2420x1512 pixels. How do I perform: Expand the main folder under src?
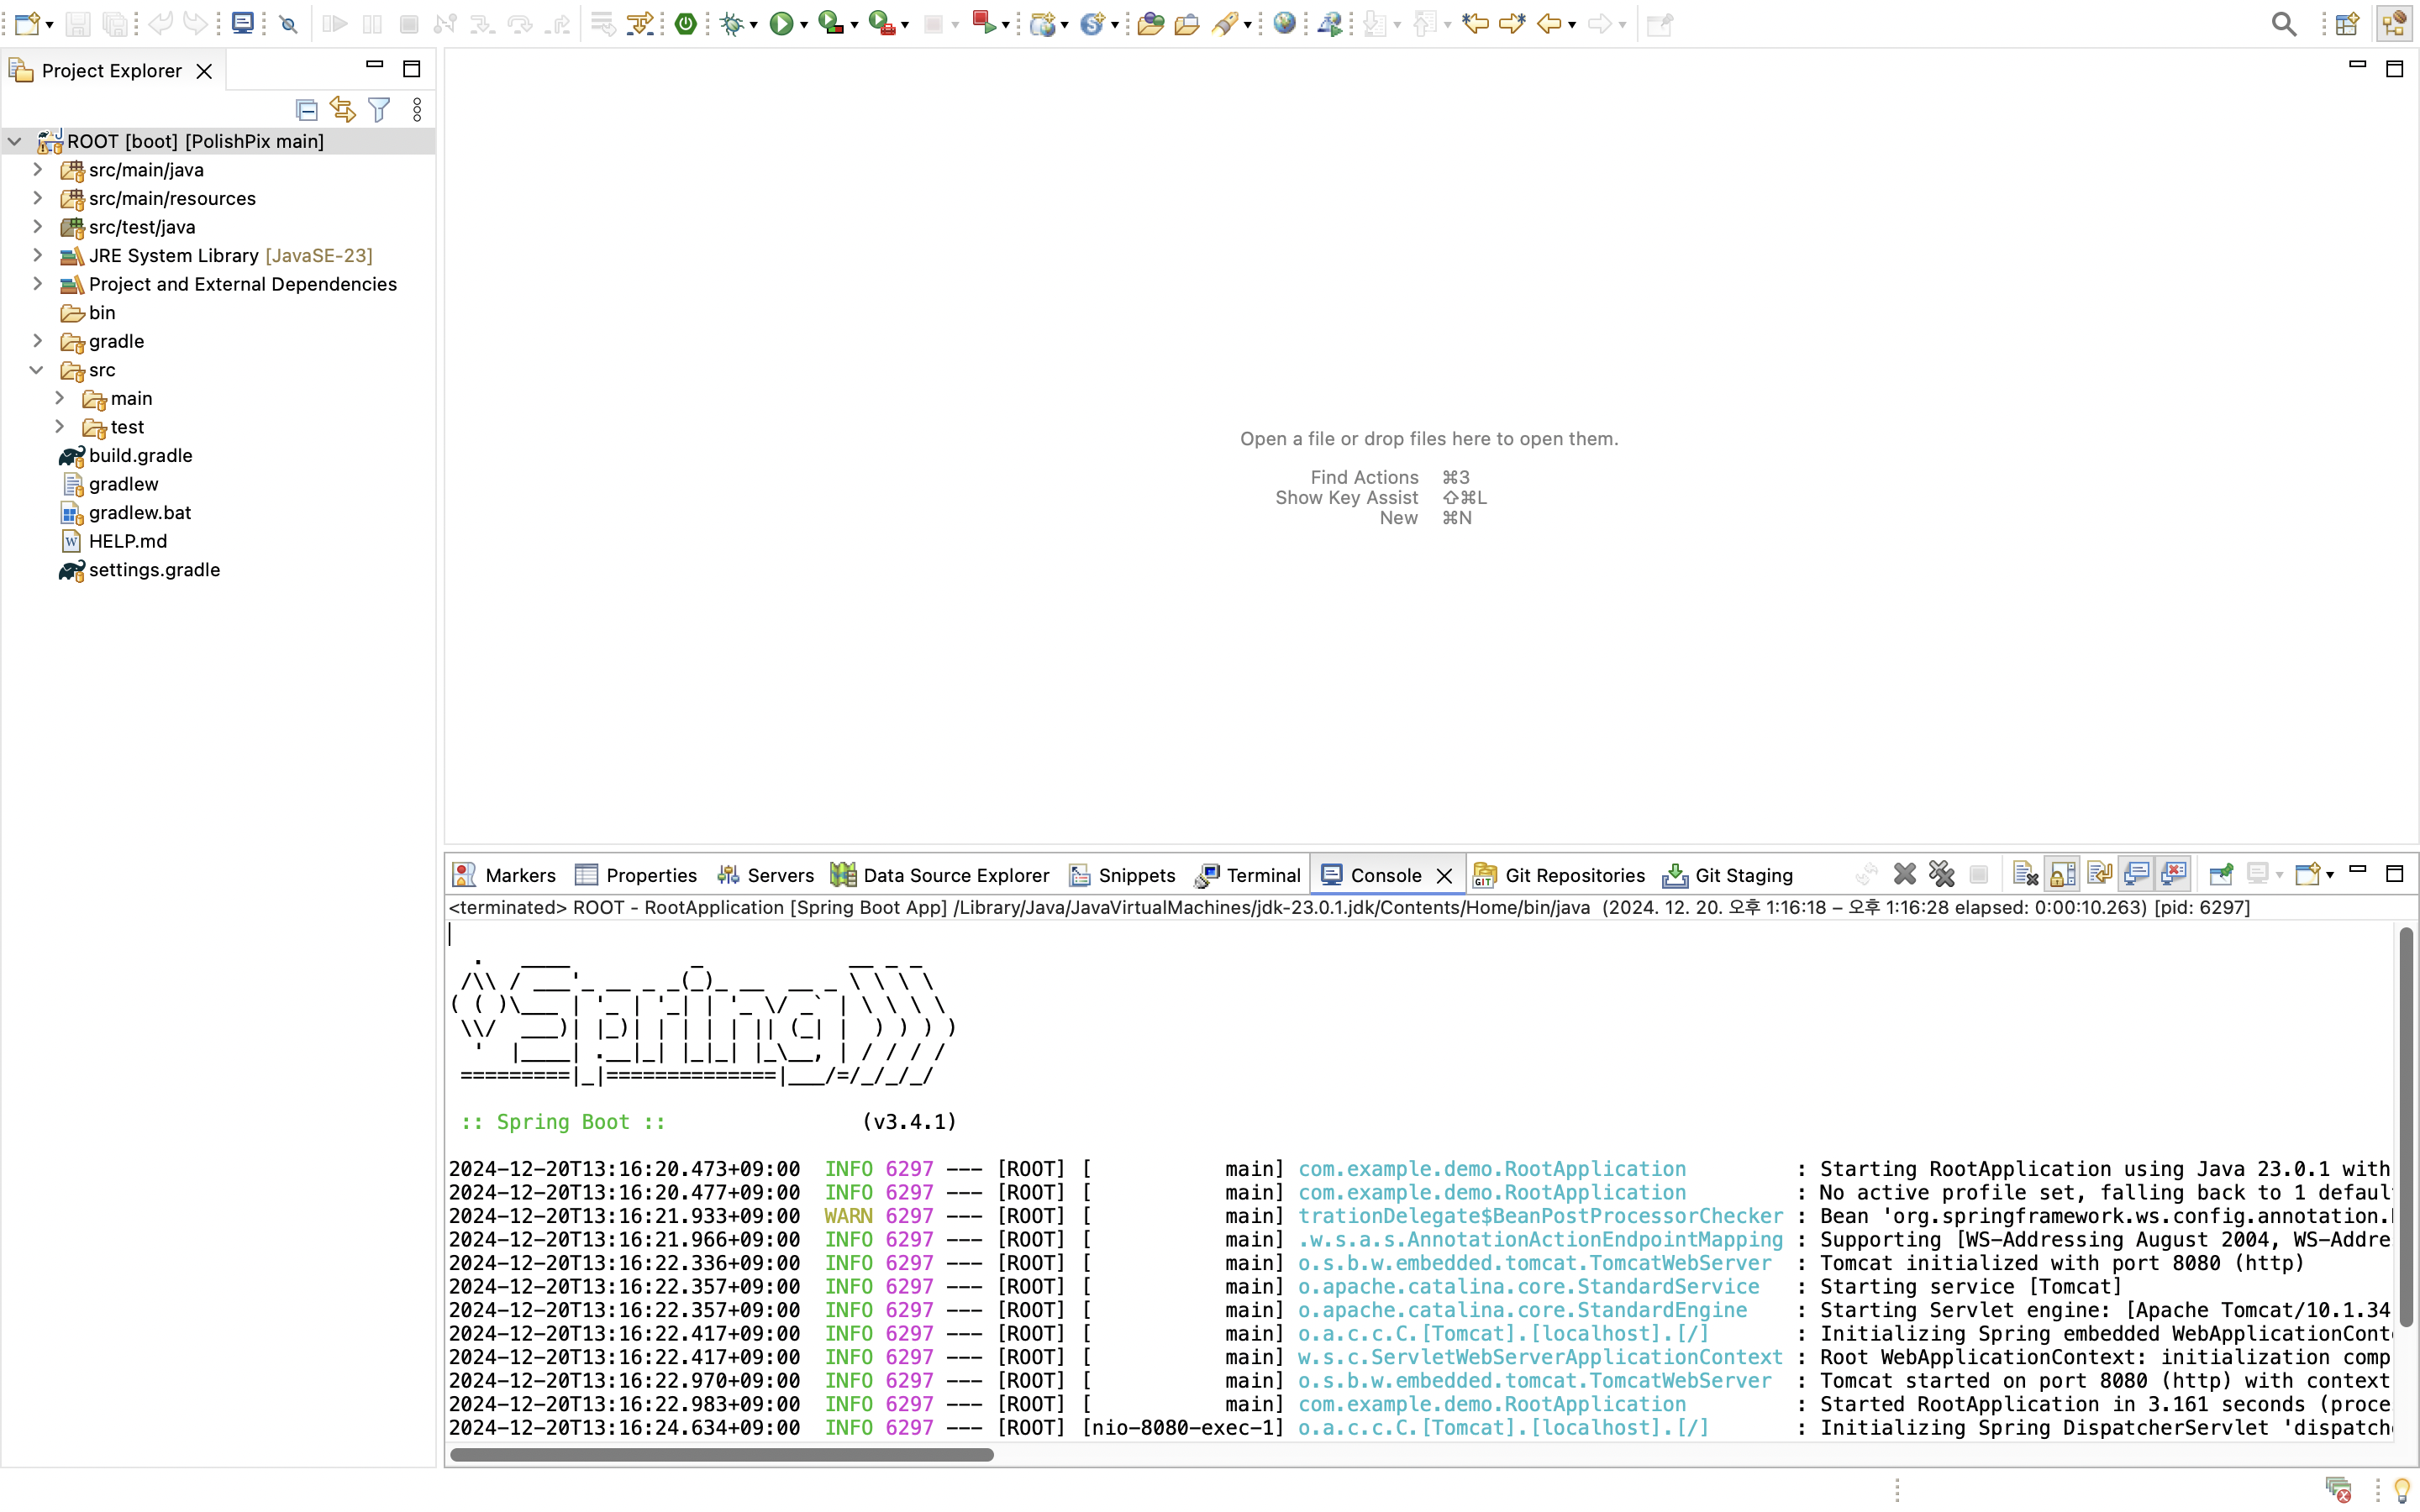click(60, 397)
